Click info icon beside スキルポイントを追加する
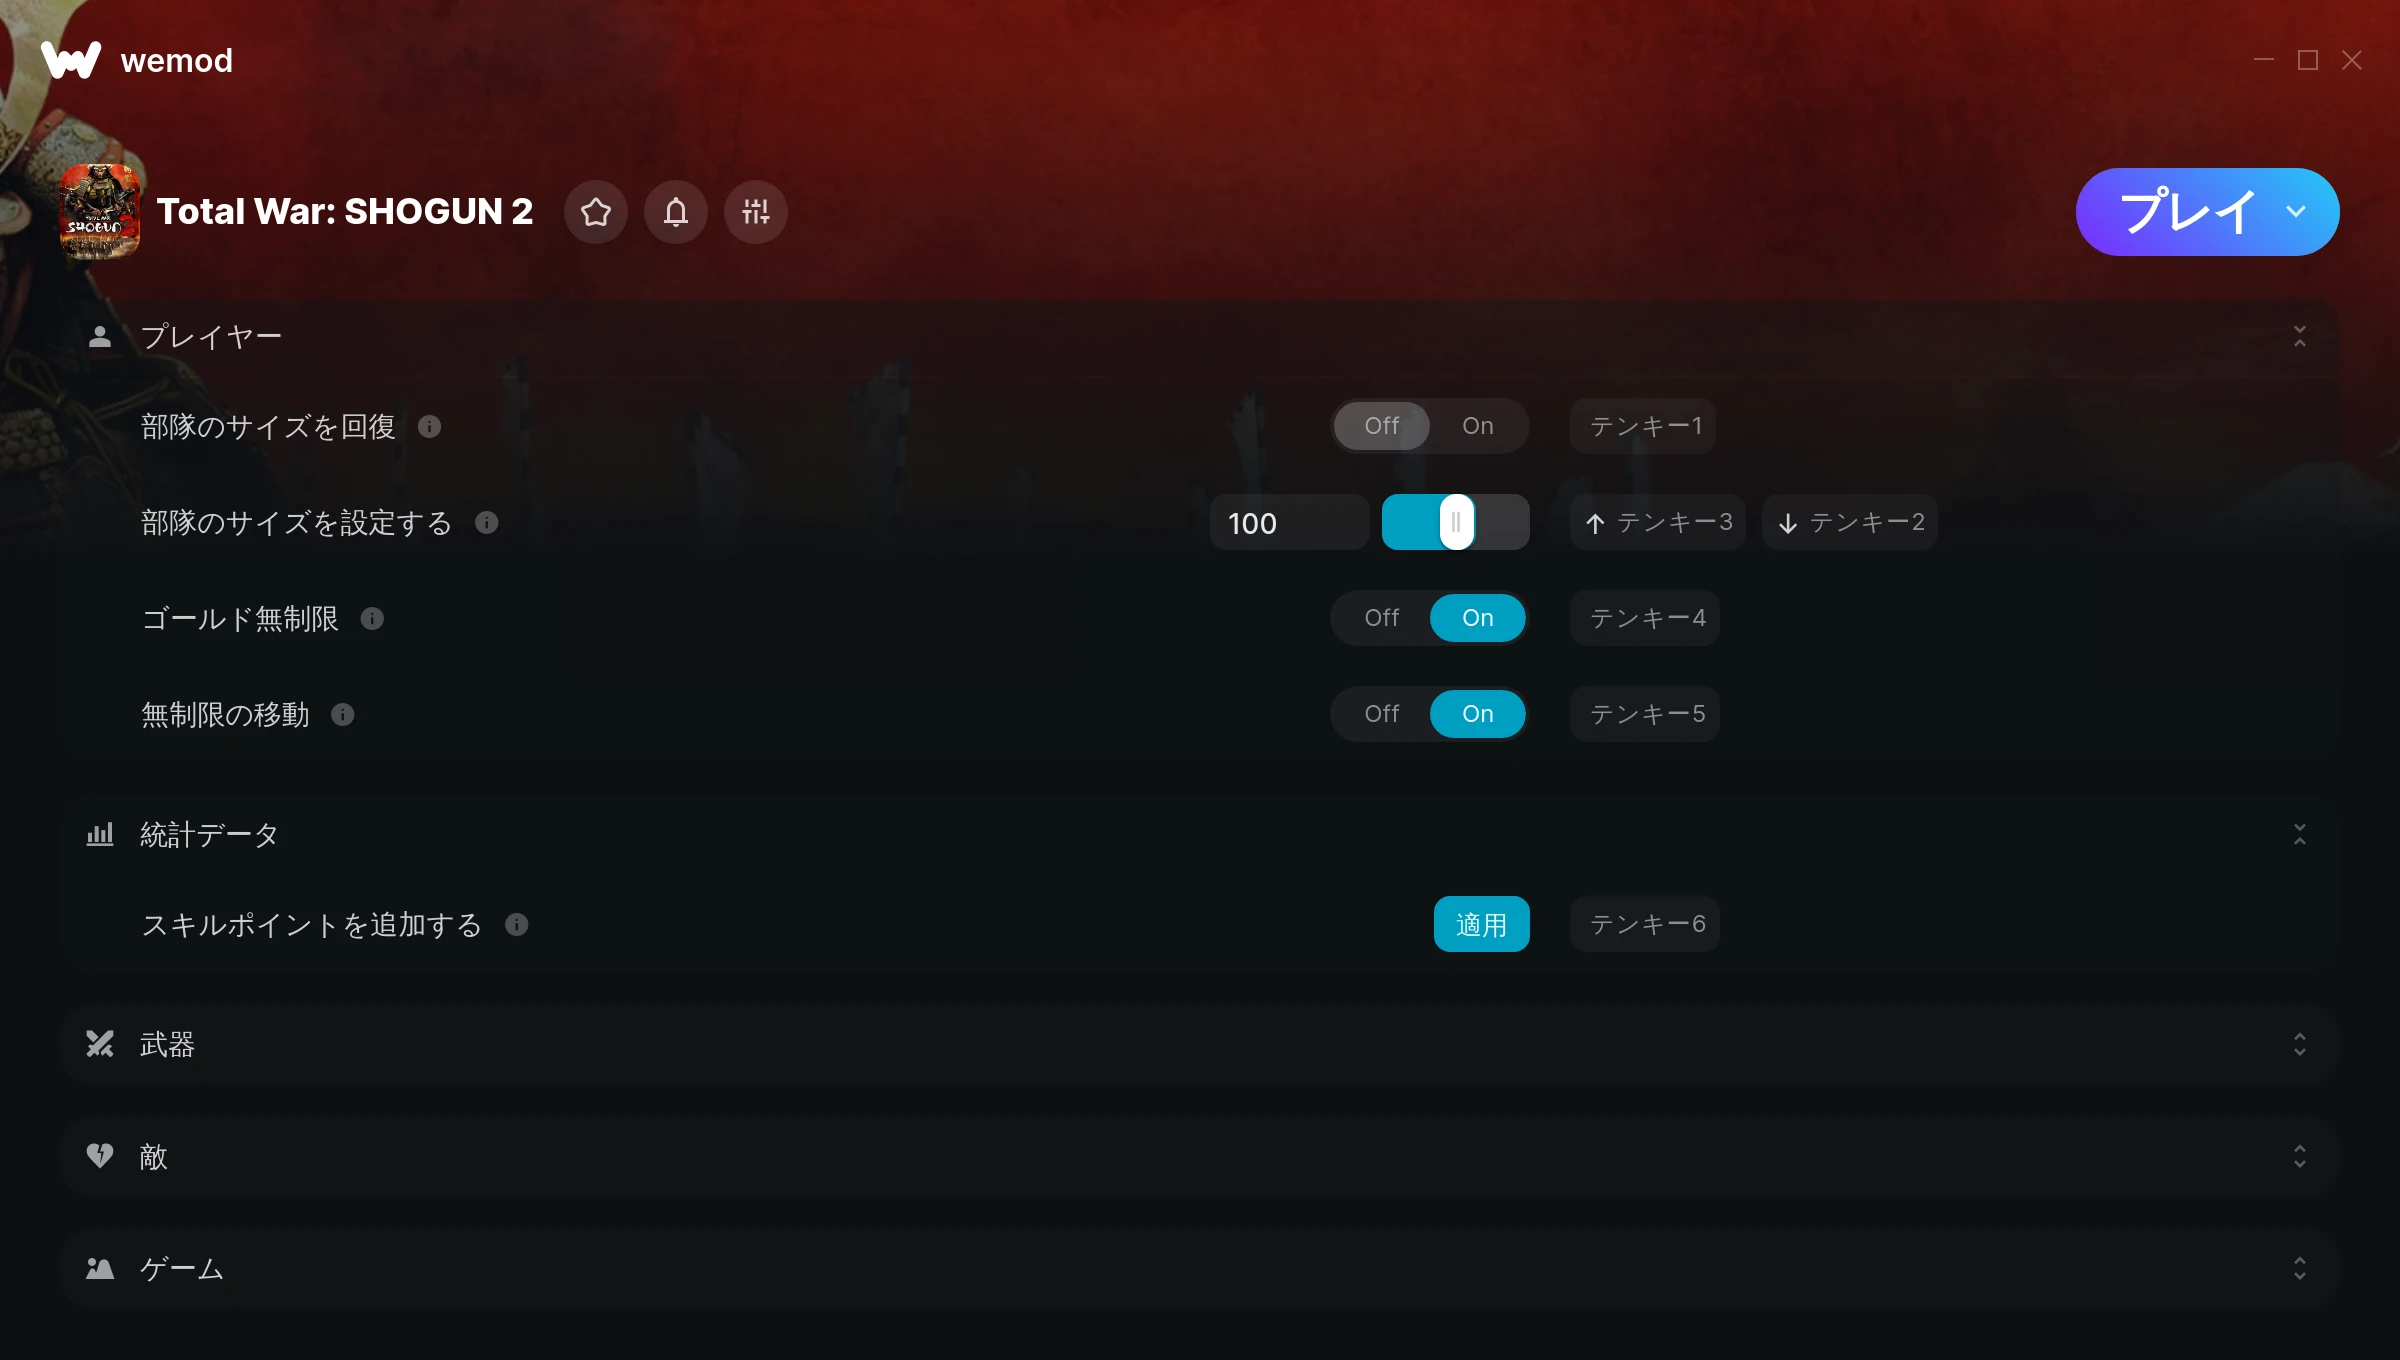2400x1360 pixels. (x=517, y=925)
